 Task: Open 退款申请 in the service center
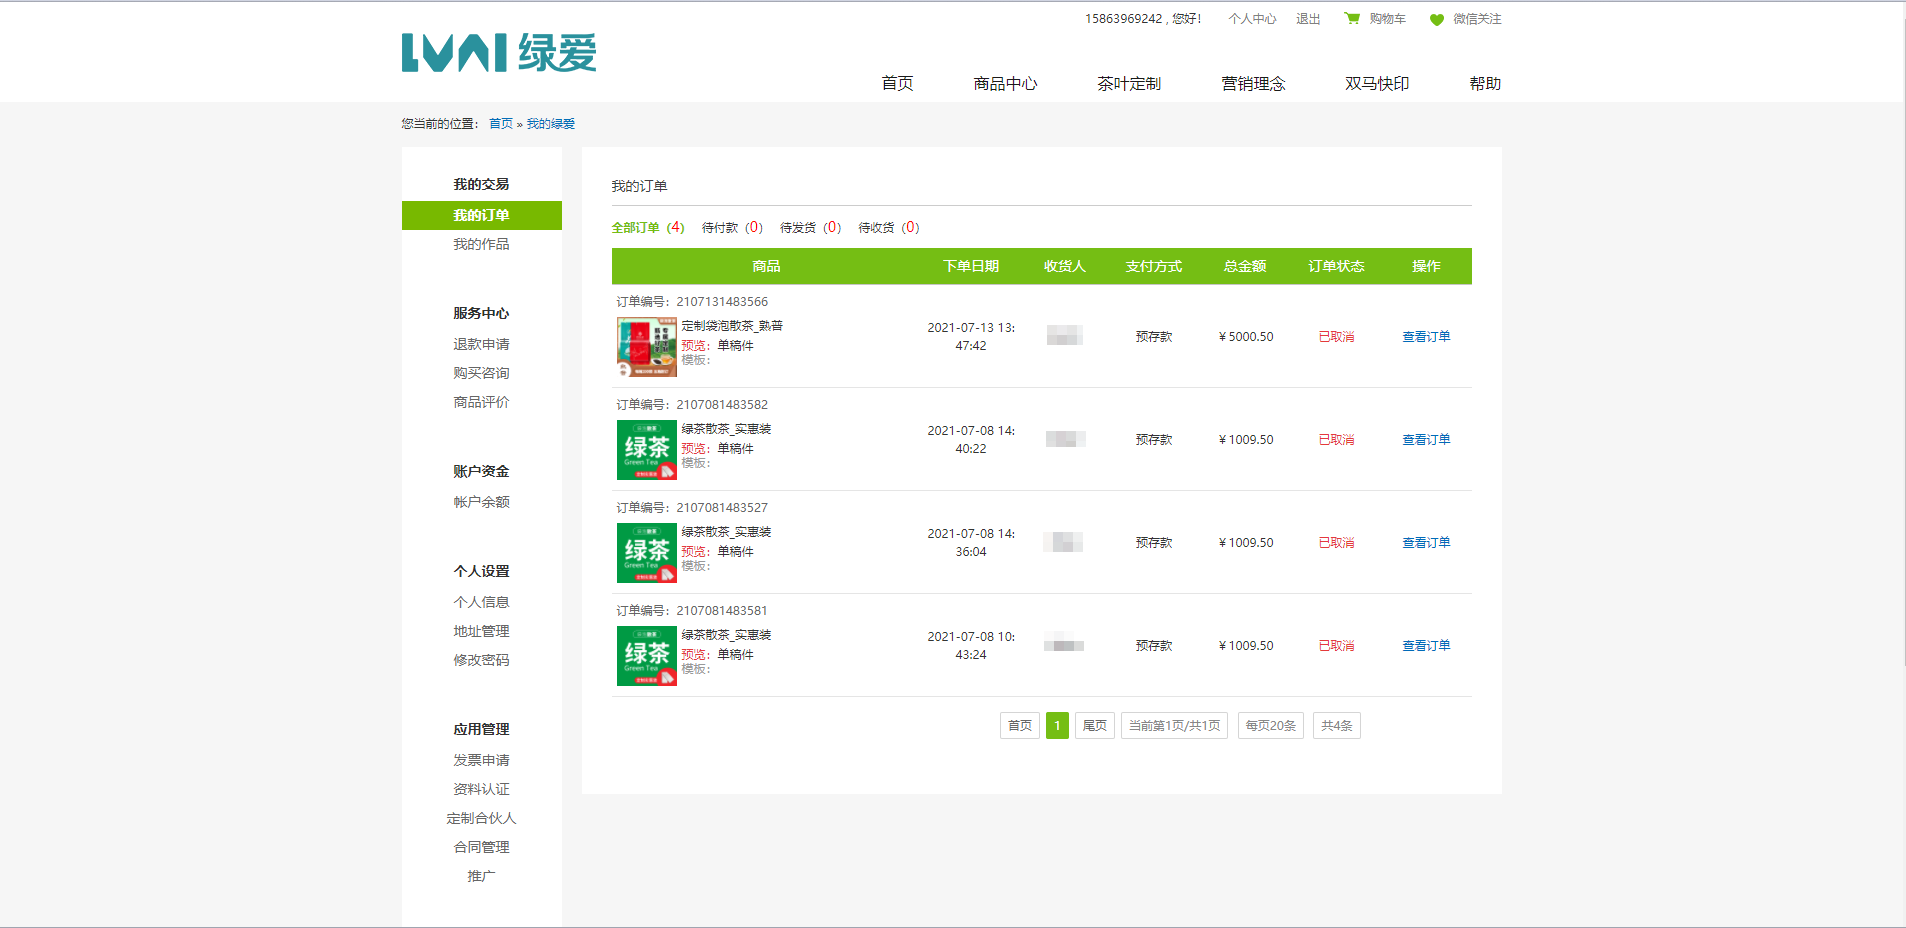pyautogui.click(x=481, y=344)
